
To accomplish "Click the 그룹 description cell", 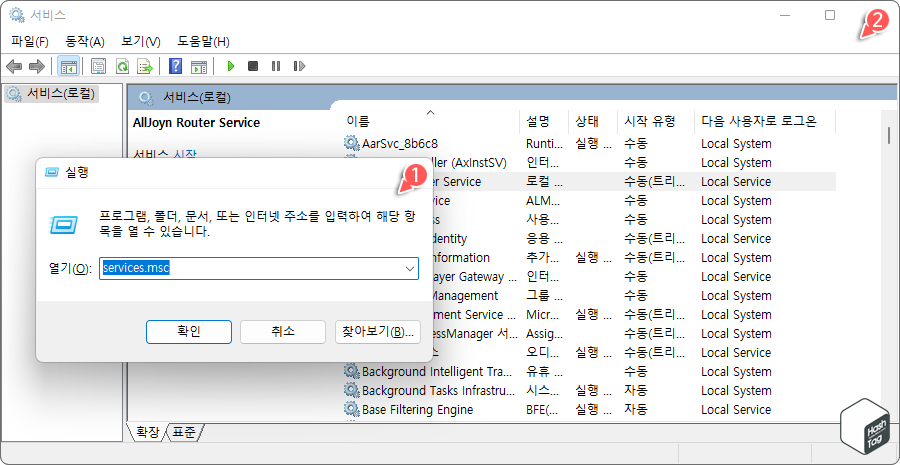I will (542, 296).
